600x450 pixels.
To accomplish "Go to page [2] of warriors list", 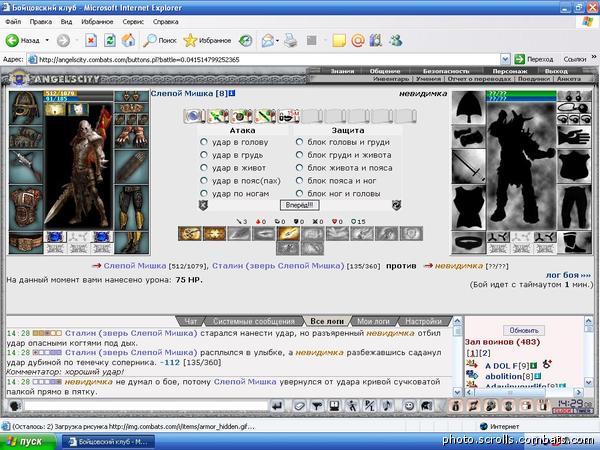I will [x=484, y=353].
